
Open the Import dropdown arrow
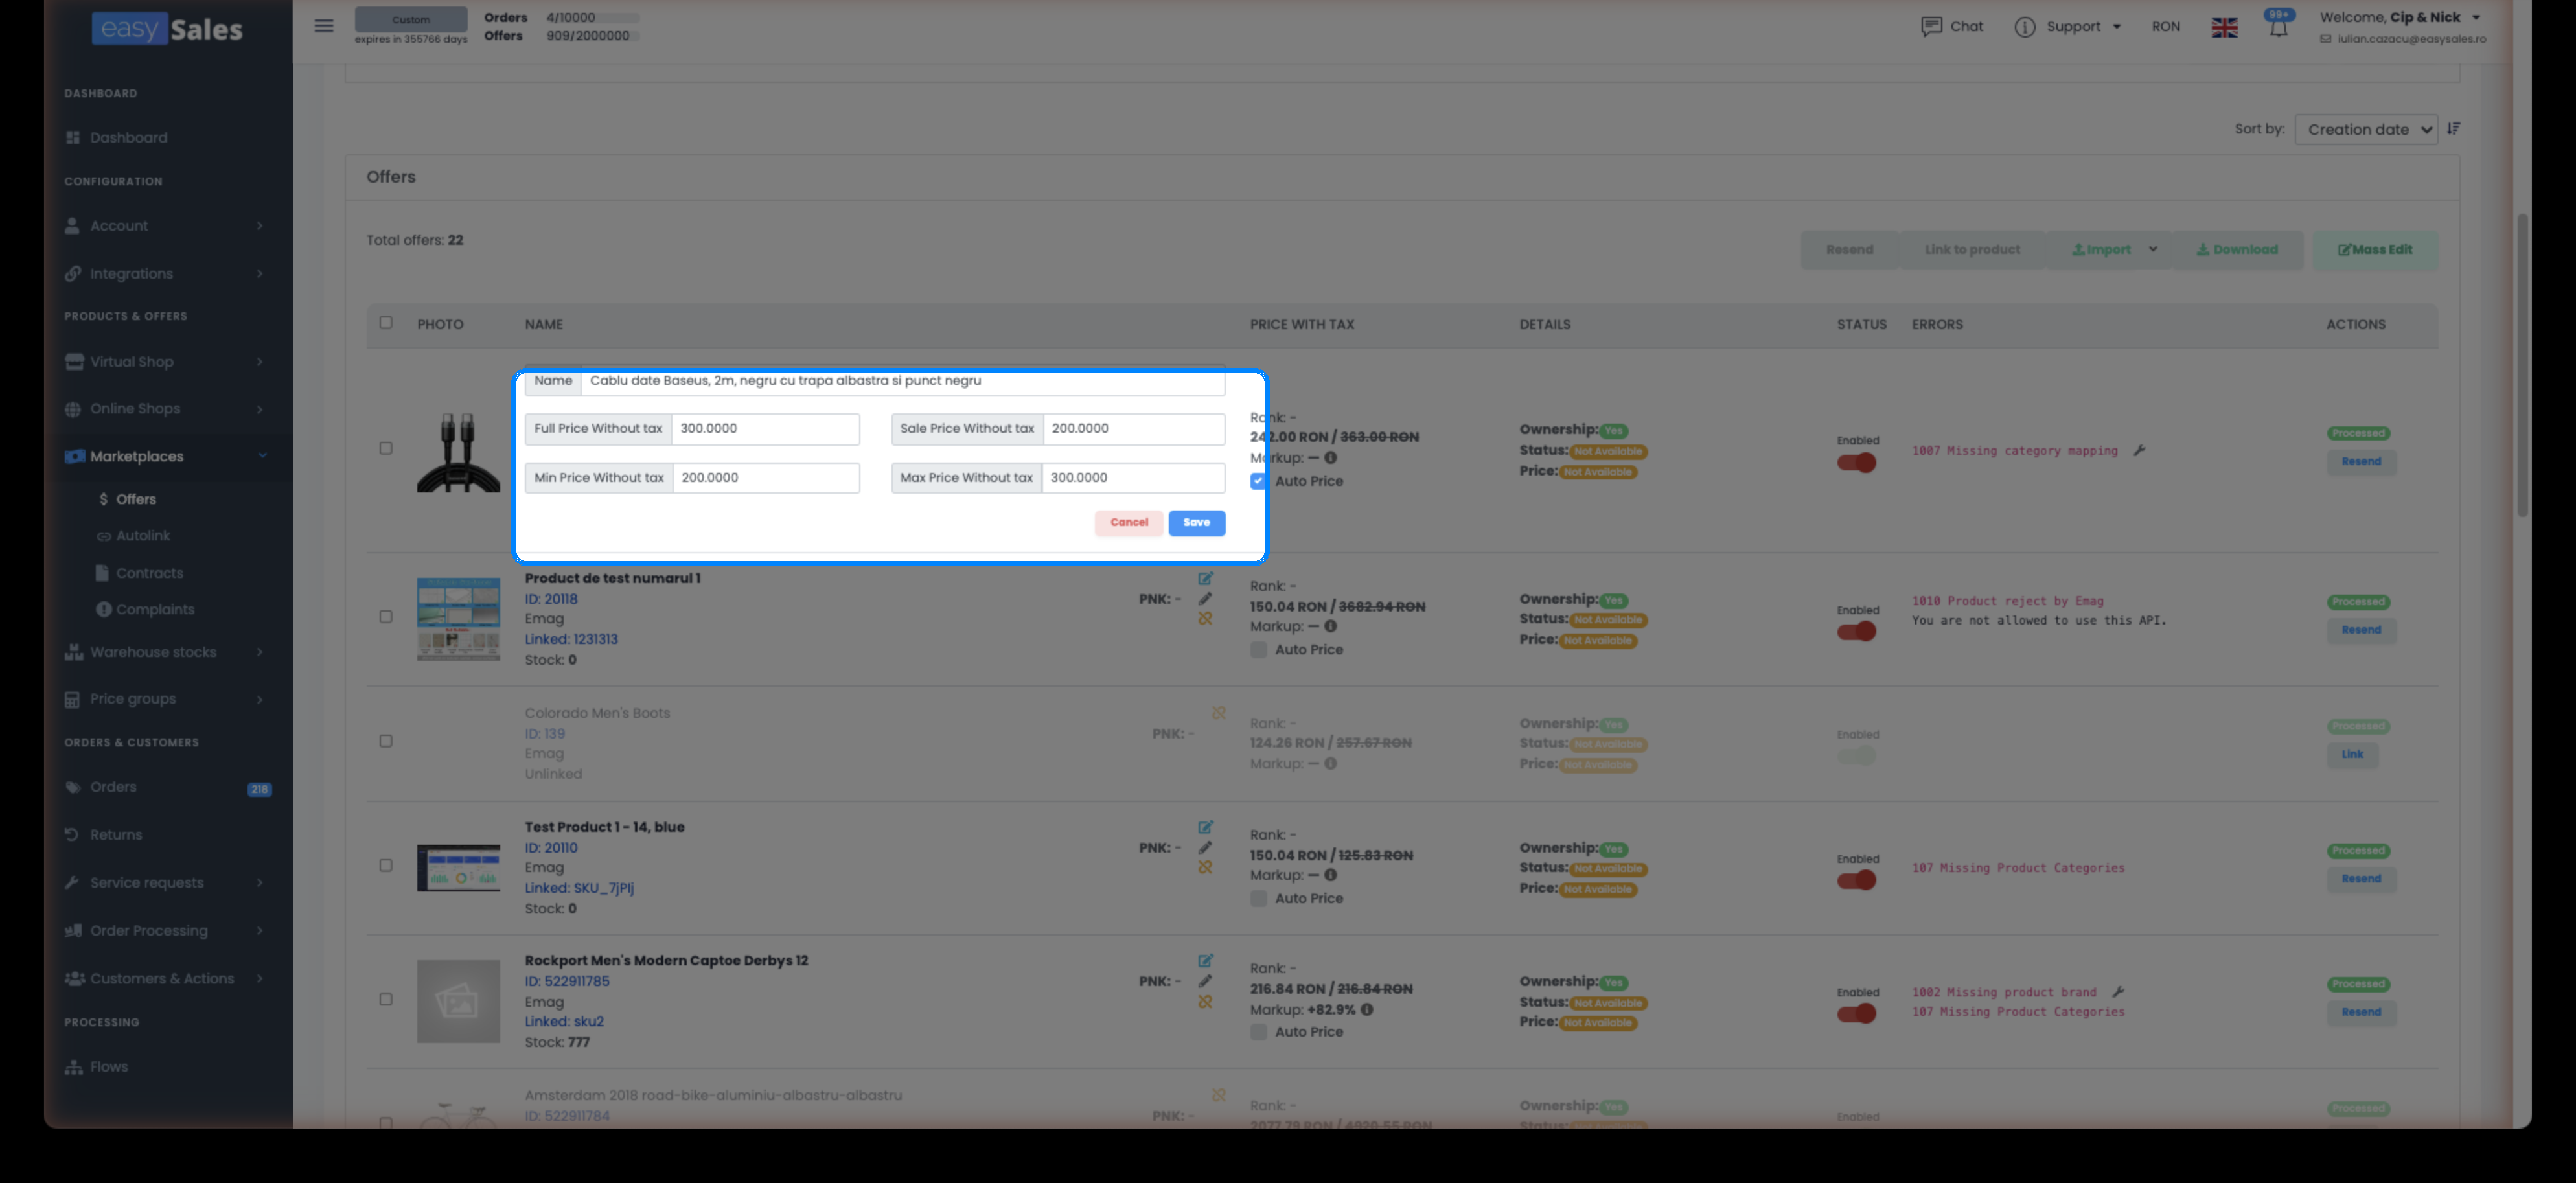pyautogui.click(x=2152, y=250)
